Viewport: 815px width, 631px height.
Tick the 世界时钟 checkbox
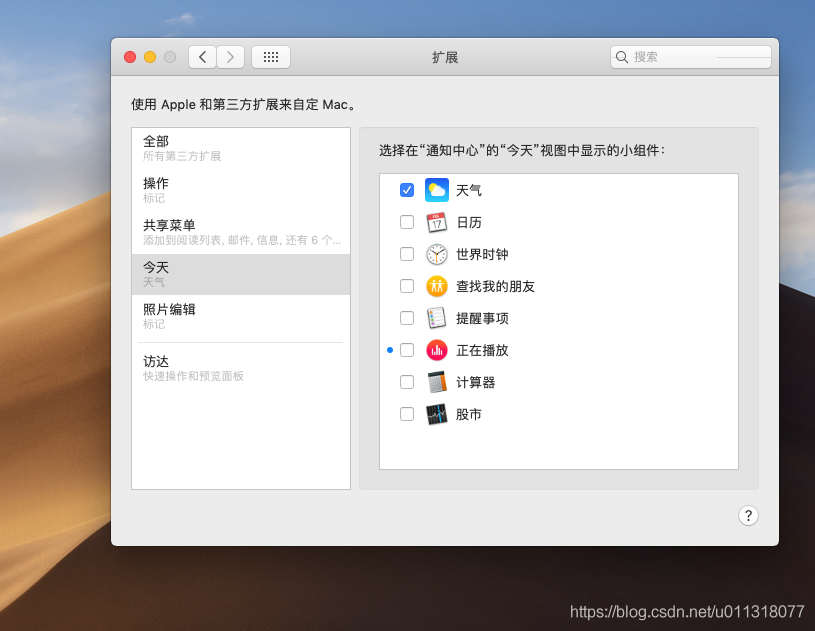coord(407,254)
